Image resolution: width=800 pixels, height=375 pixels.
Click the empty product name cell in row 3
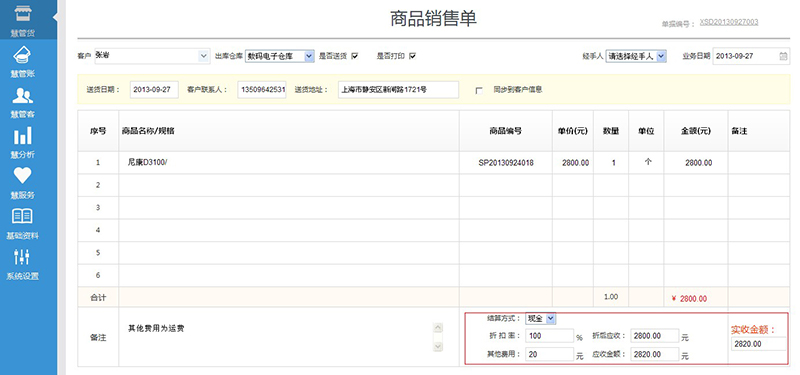tap(289, 208)
